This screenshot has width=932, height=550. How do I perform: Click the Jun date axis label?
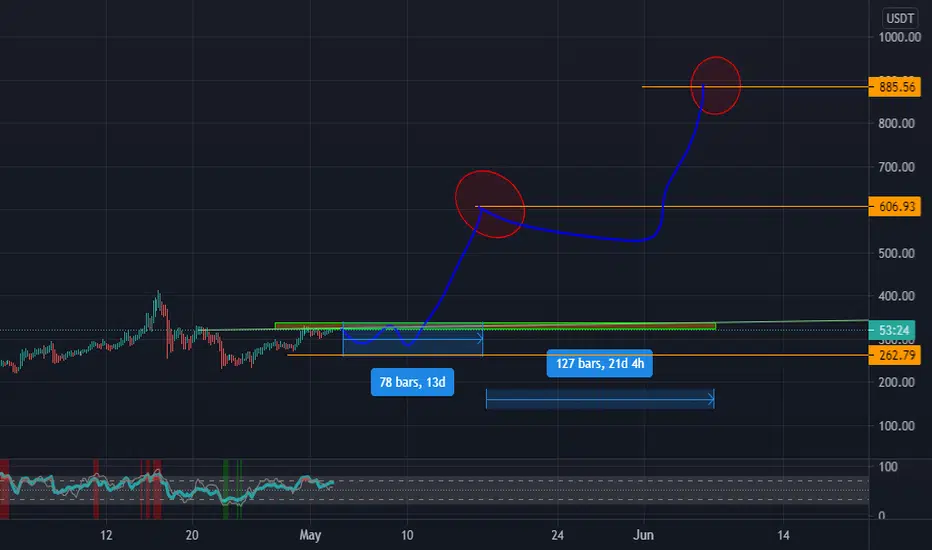(644, 535)
